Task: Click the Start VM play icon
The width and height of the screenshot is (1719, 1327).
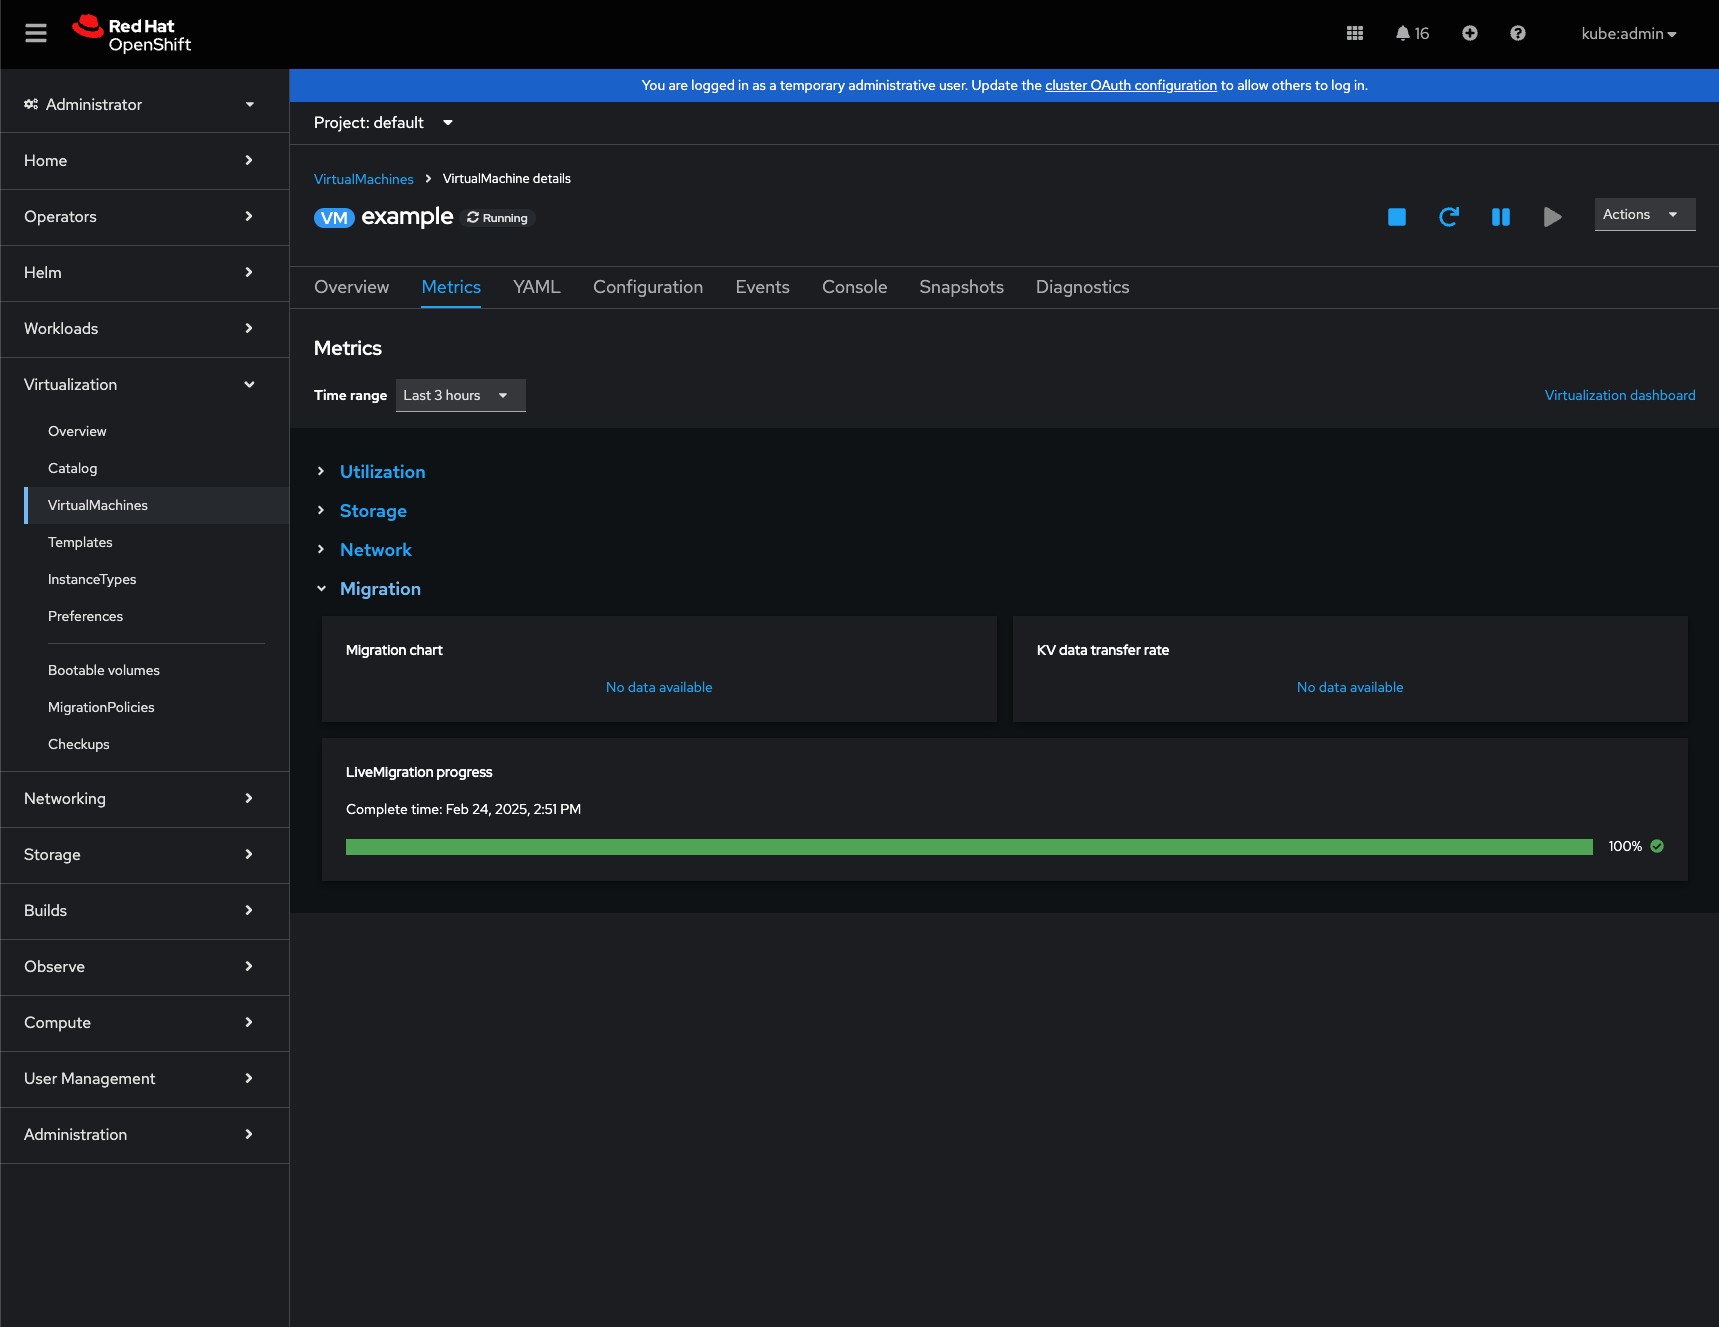Action: point(1552,217)
